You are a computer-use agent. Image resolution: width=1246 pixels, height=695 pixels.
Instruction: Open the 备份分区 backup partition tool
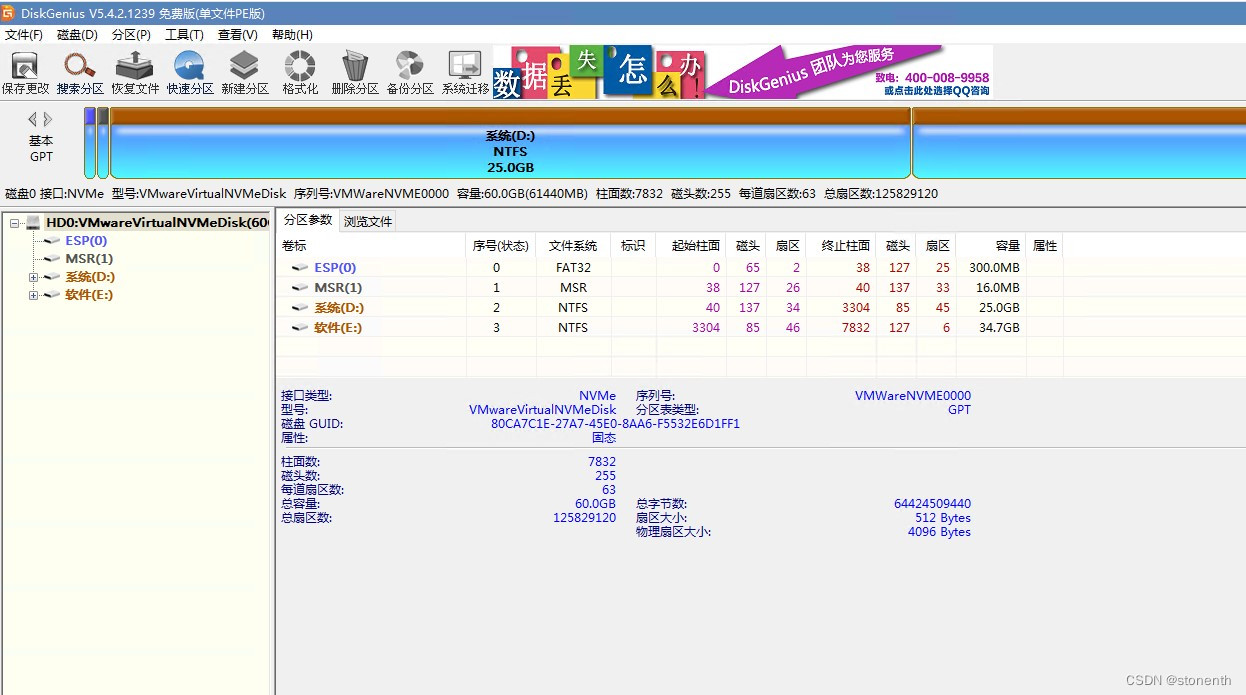click(x=409, y=66)
